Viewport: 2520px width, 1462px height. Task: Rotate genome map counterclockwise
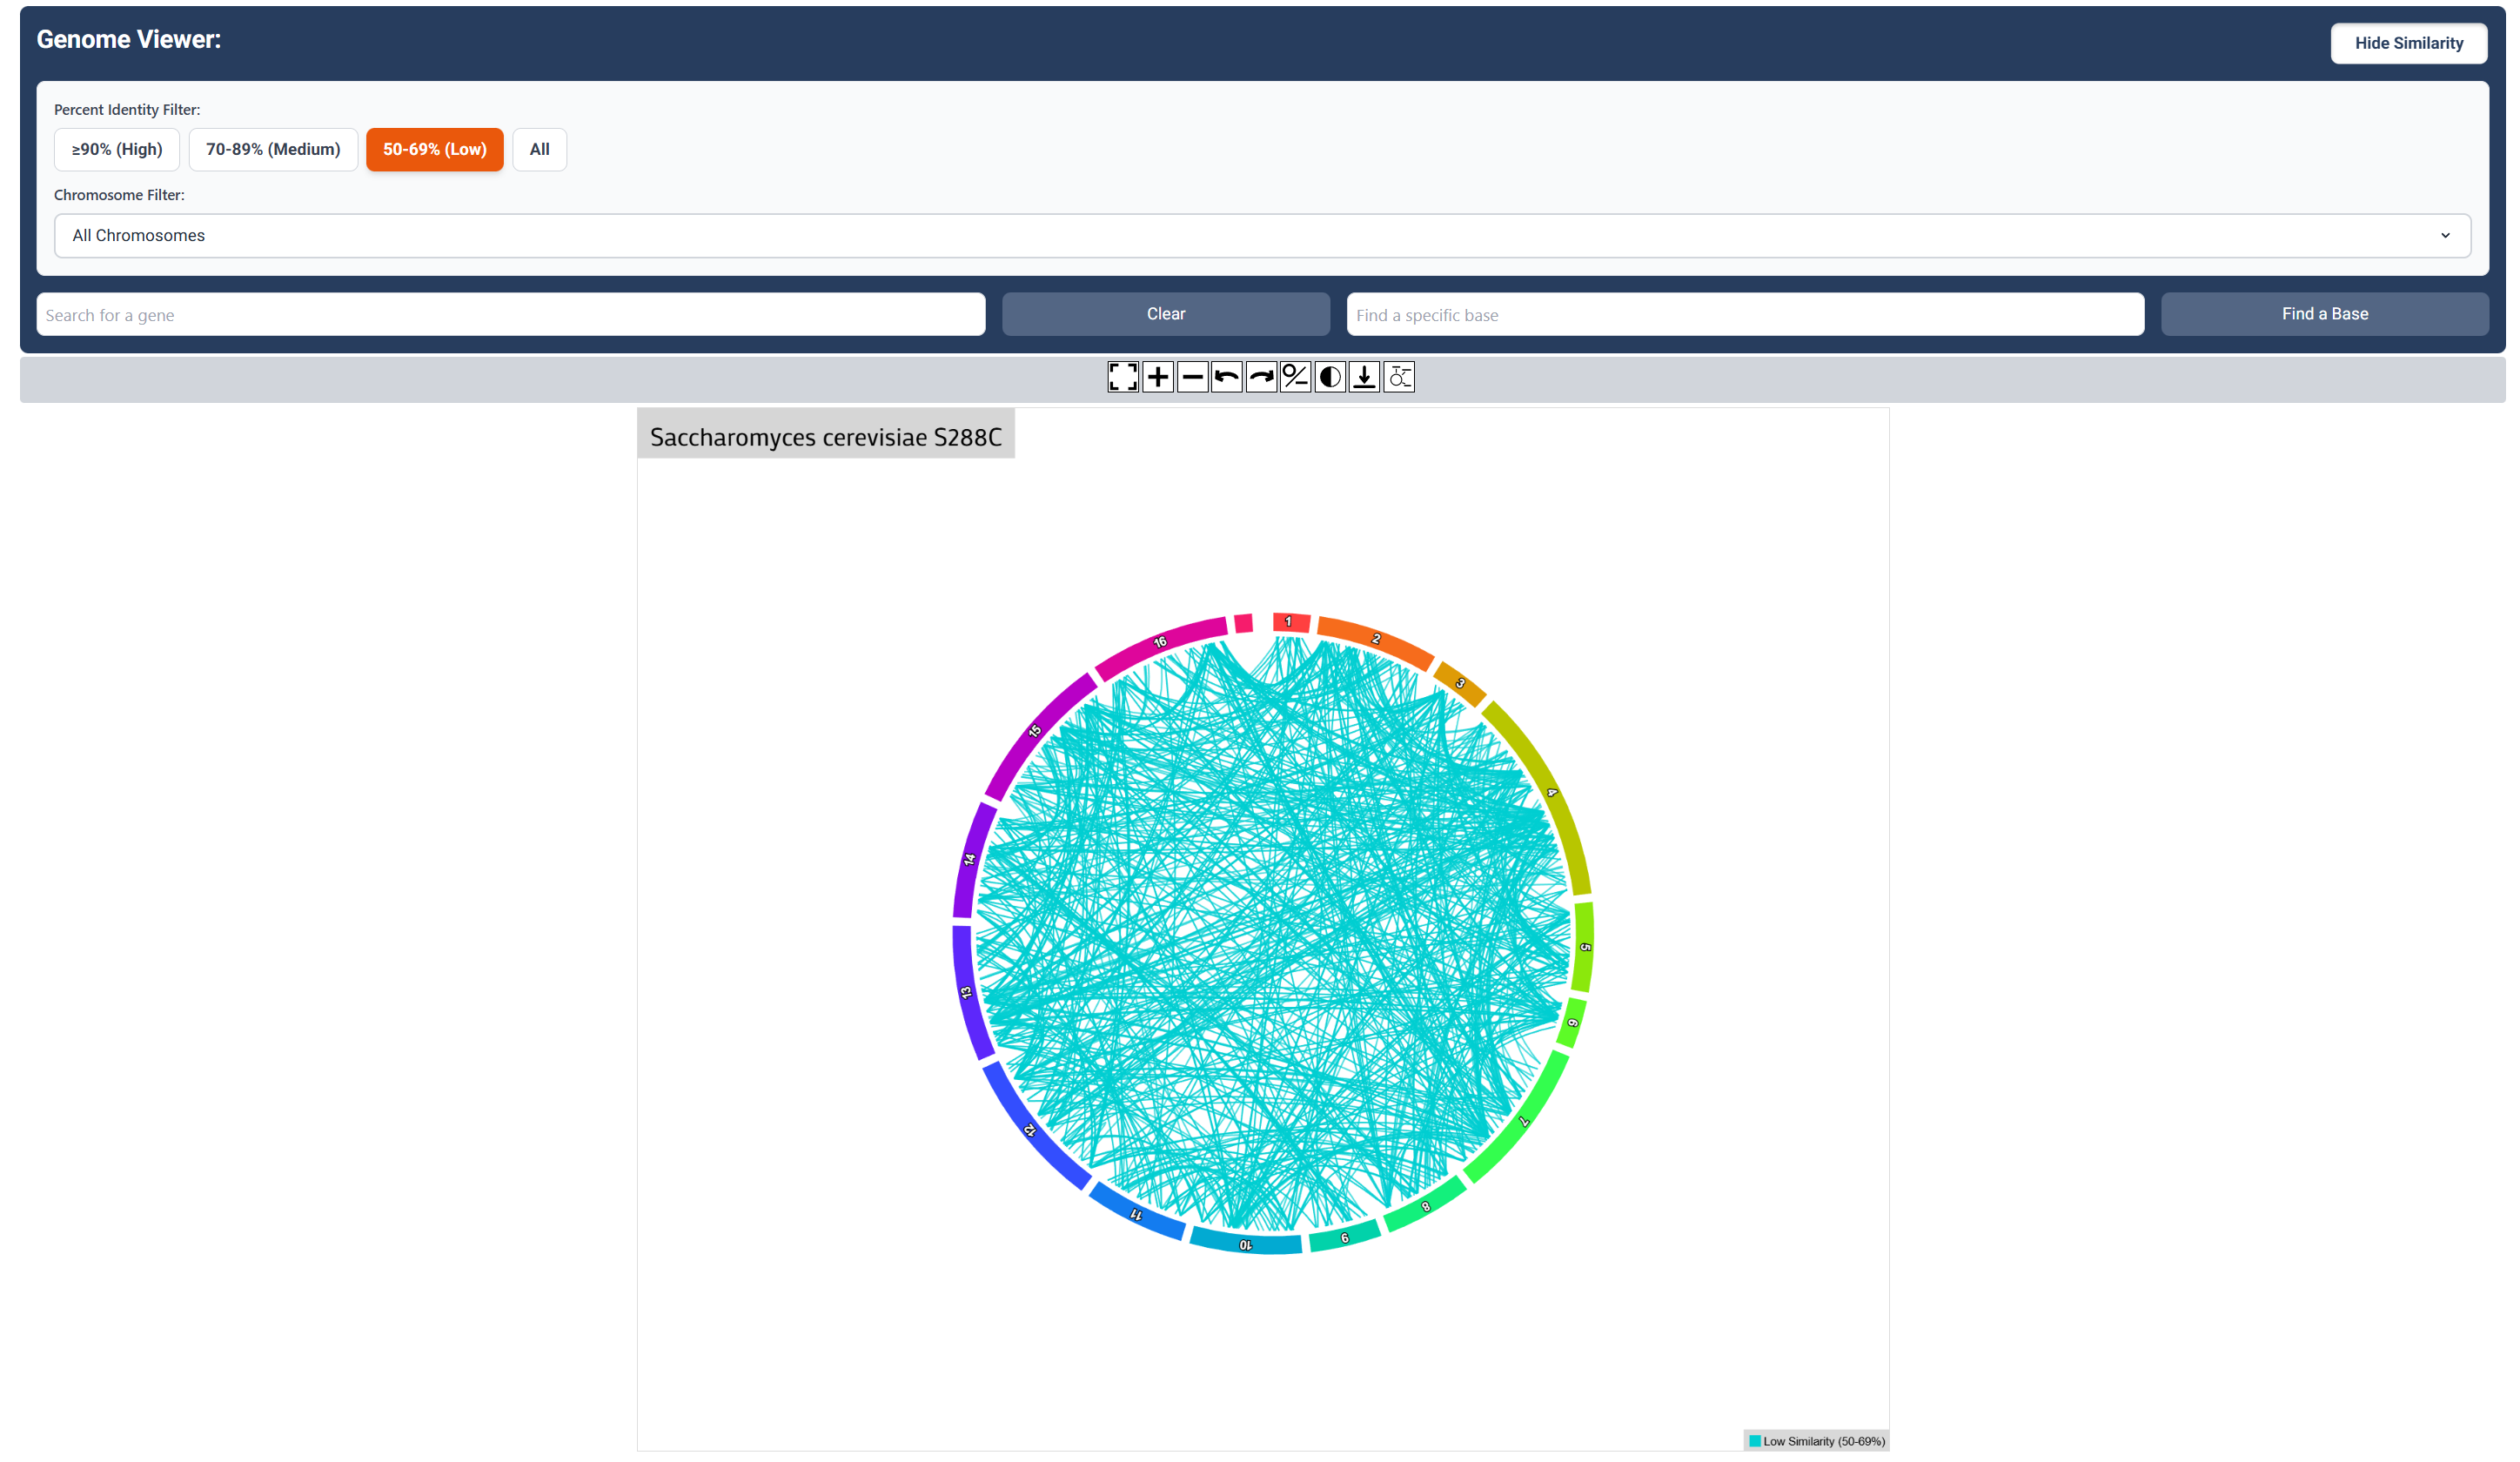[x=1227, y=377]
